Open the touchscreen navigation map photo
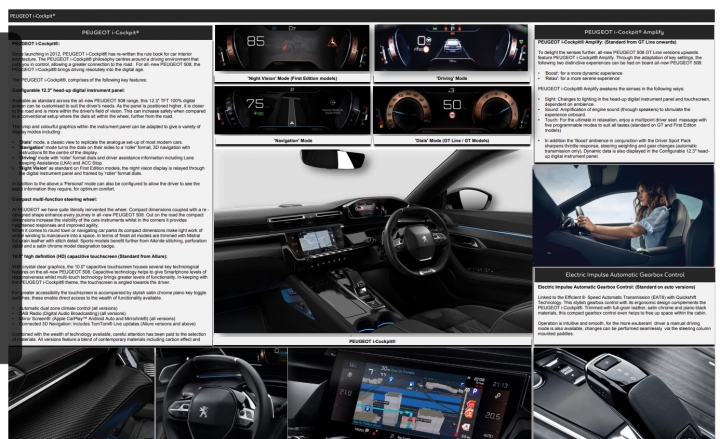 [410, 393]
